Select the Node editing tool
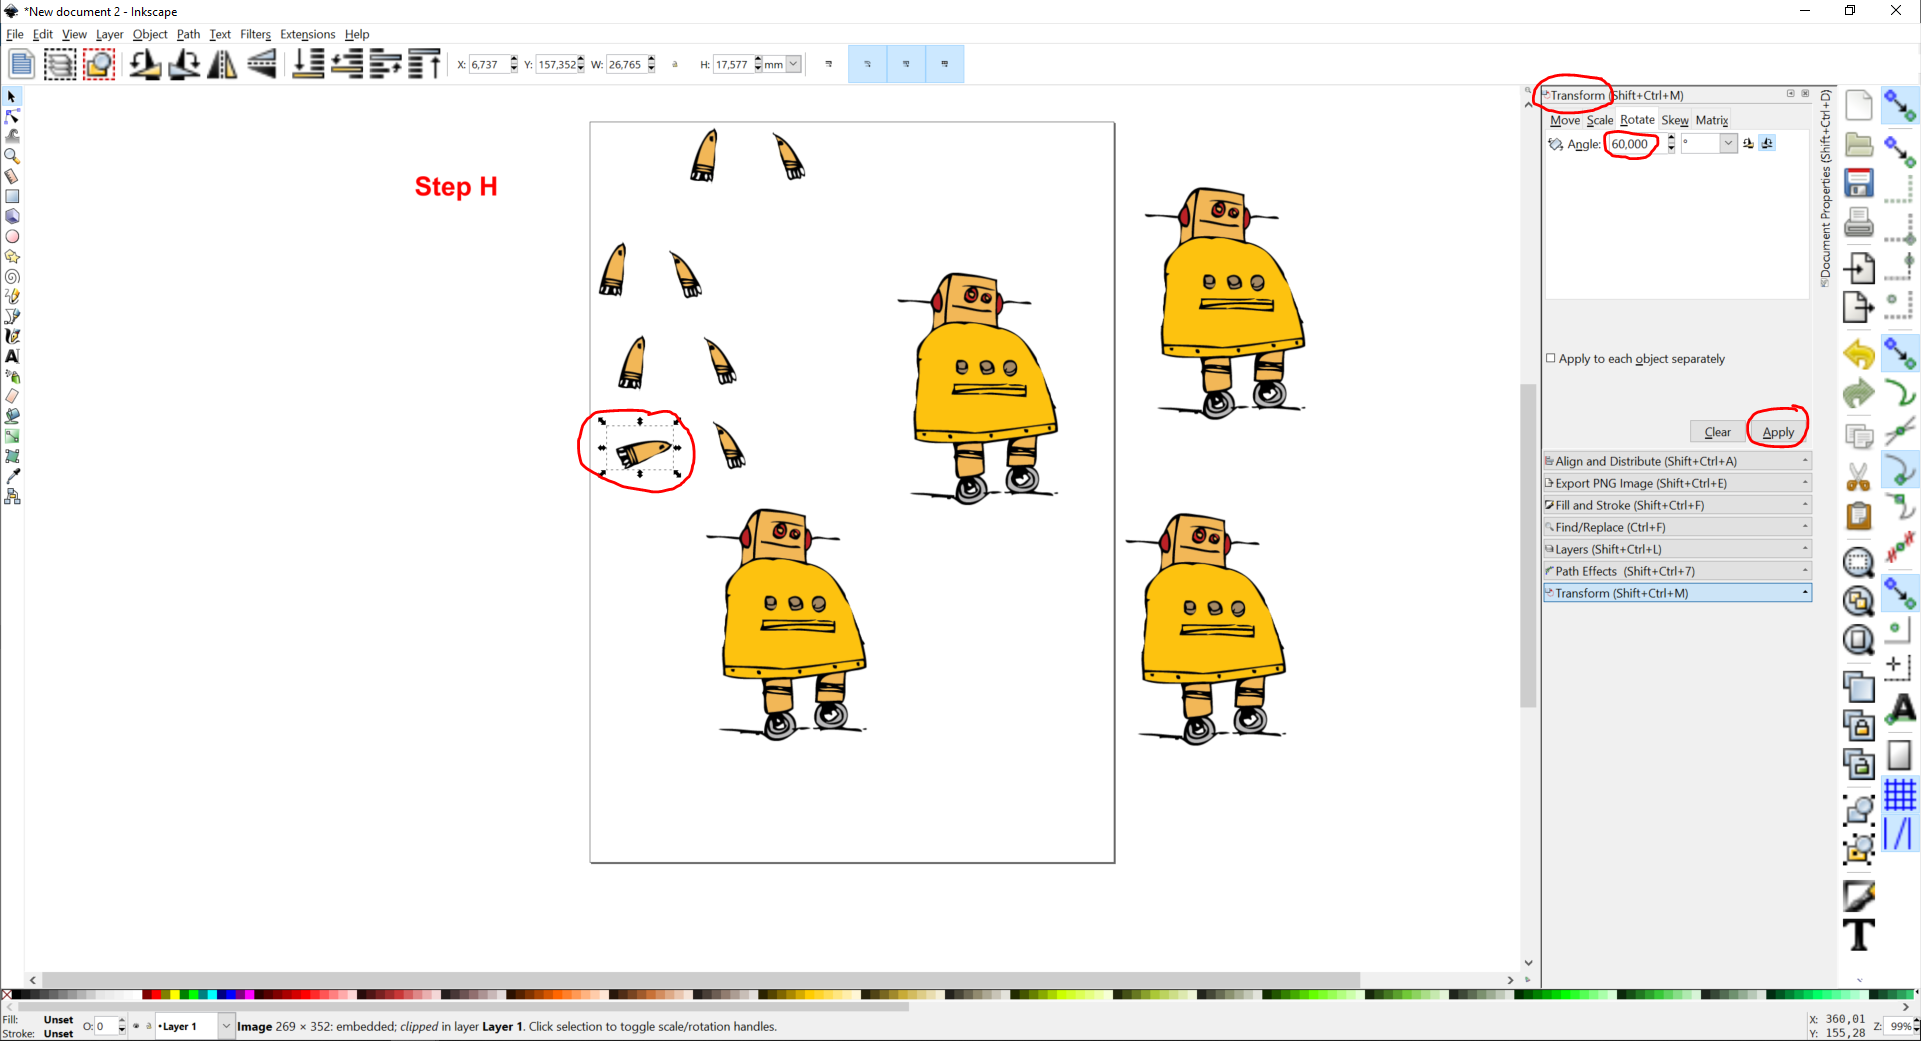The width and height of the screenshot is (1921, 1041). coord(12,117)
